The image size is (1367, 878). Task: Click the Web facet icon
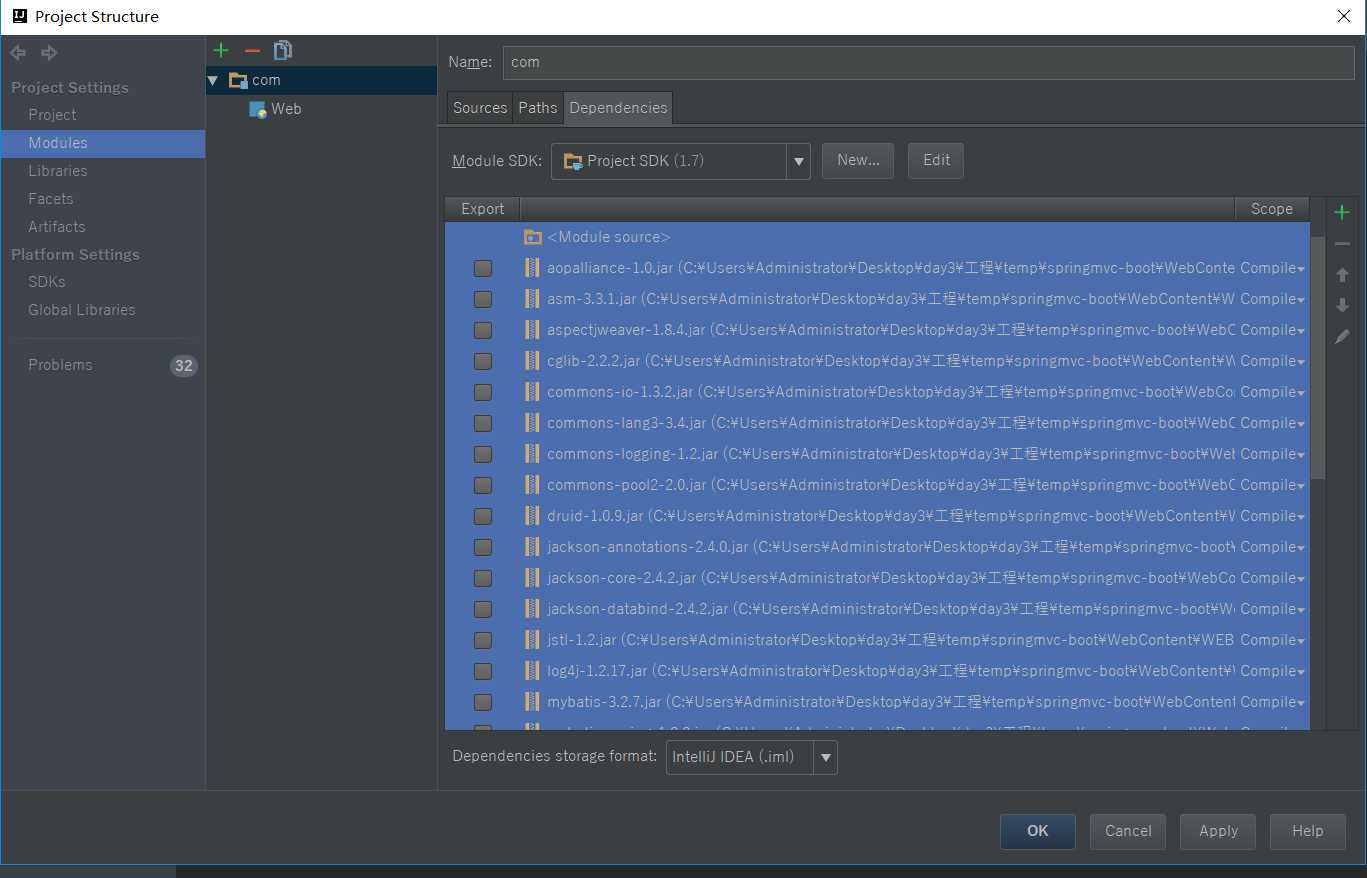click(x=258, y=109)
